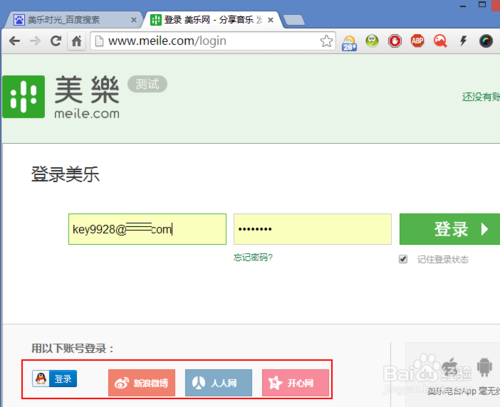
Task: Open the round color wheel extension icon
Action: coord(486,41)
